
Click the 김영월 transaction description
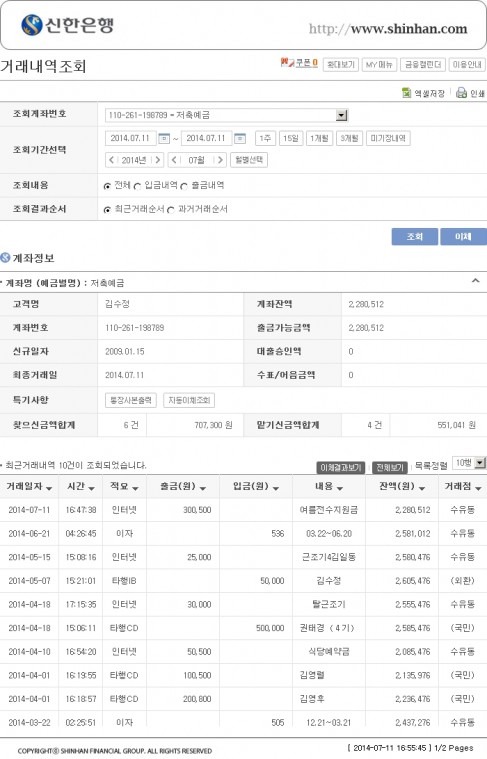(x=312, y=675)
